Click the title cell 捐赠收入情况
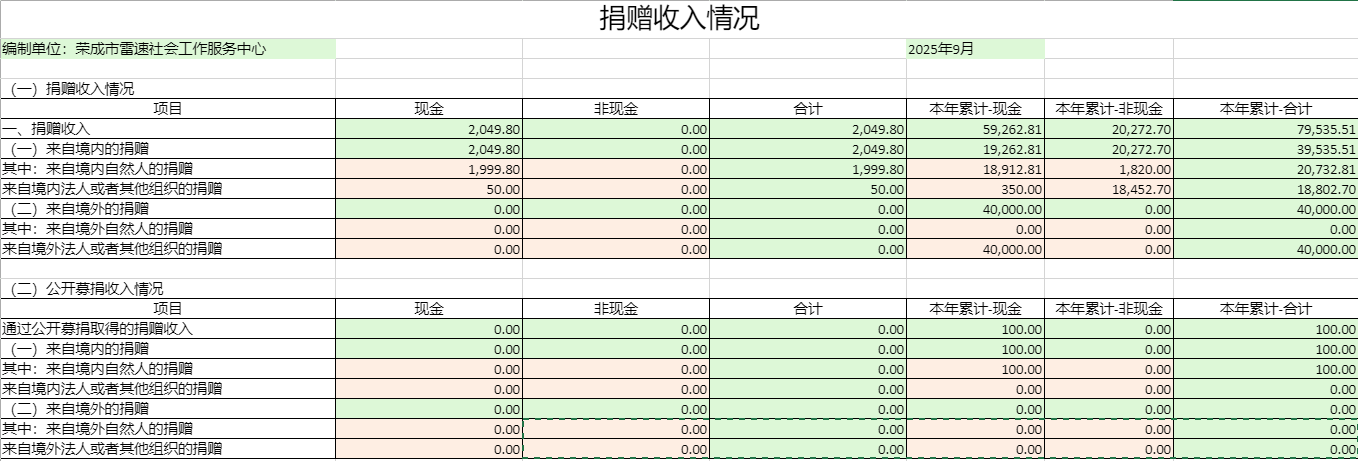The height and width of the screenshot is (461, 1358). coord(679,19)
